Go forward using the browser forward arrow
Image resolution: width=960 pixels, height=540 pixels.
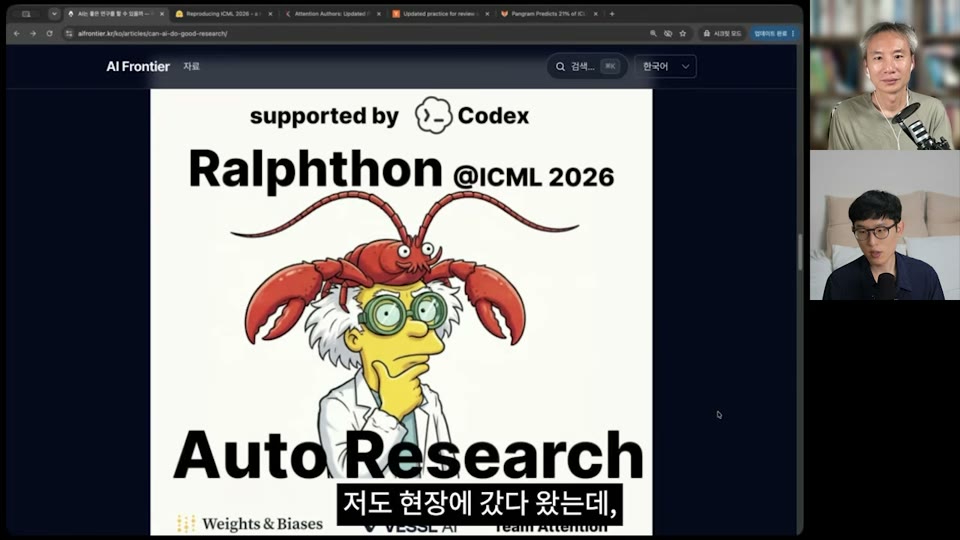pyautogui.click(x=33, y=34)
